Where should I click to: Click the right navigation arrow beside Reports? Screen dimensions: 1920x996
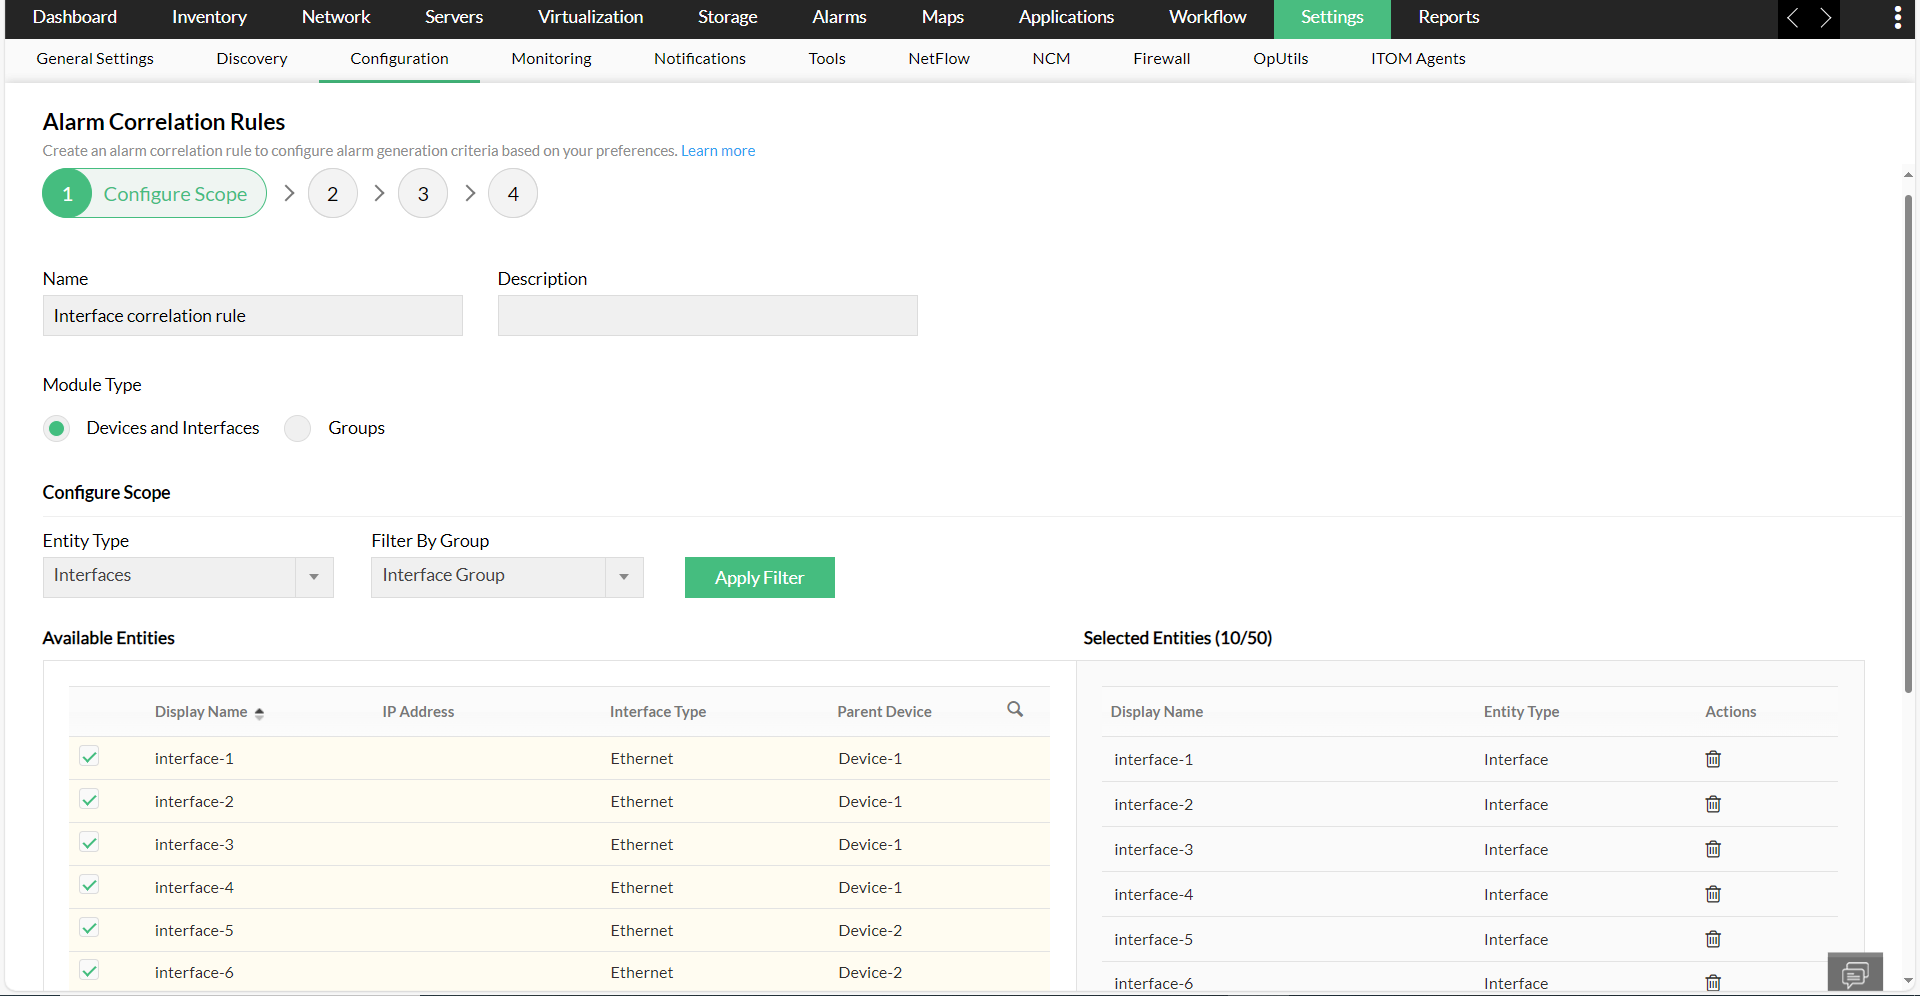tap(1826, 17)
